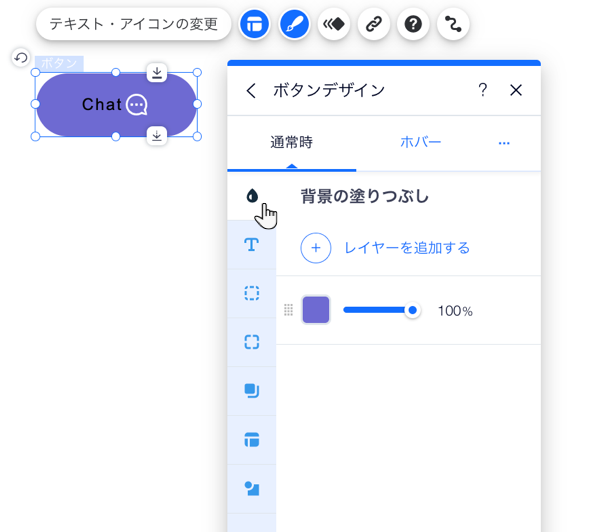600x532 pixels.
Task: Open the animation diamond icon
Action: [334, 24]
